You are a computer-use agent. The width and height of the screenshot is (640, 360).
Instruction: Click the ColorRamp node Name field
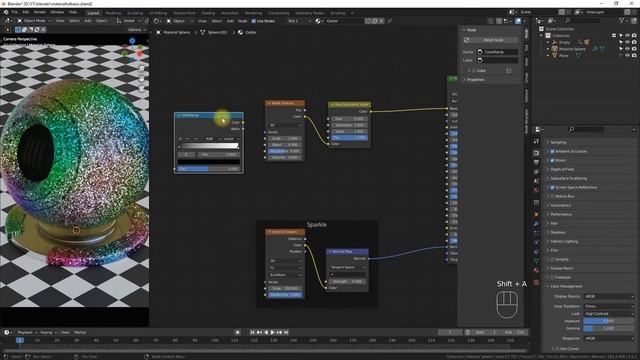(498, 52)
